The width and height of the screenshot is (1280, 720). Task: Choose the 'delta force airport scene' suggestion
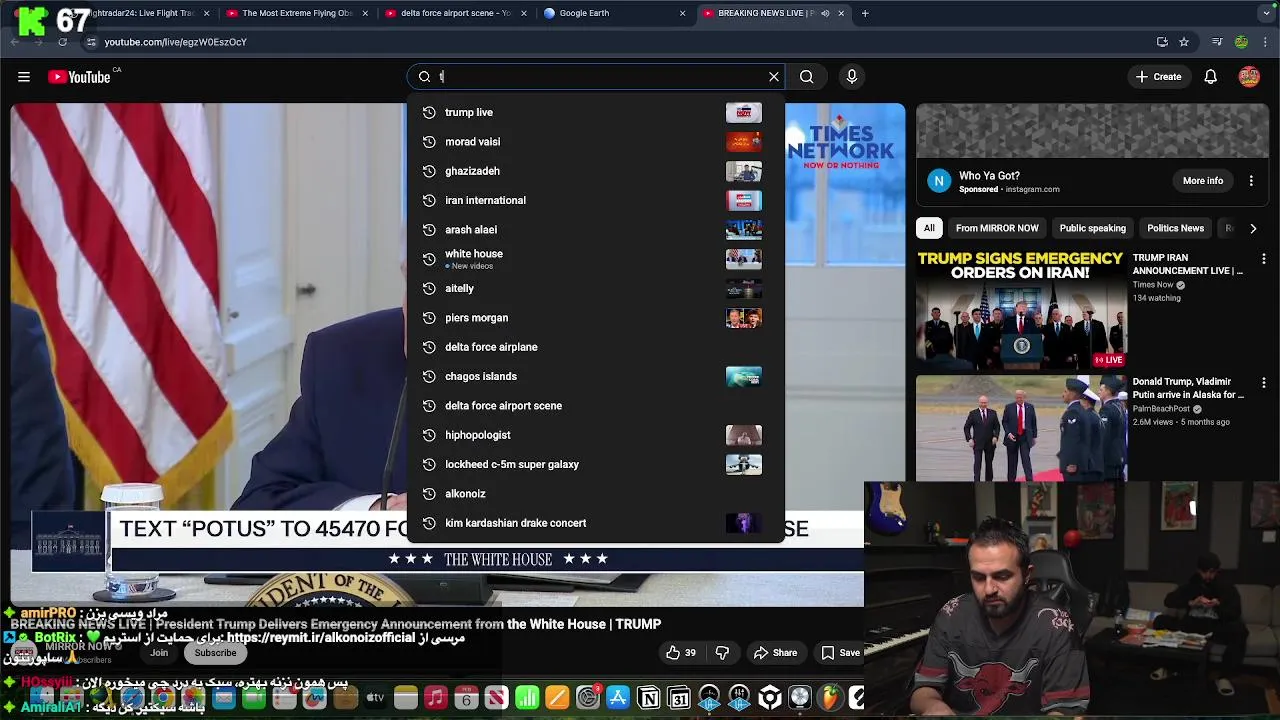596,406
